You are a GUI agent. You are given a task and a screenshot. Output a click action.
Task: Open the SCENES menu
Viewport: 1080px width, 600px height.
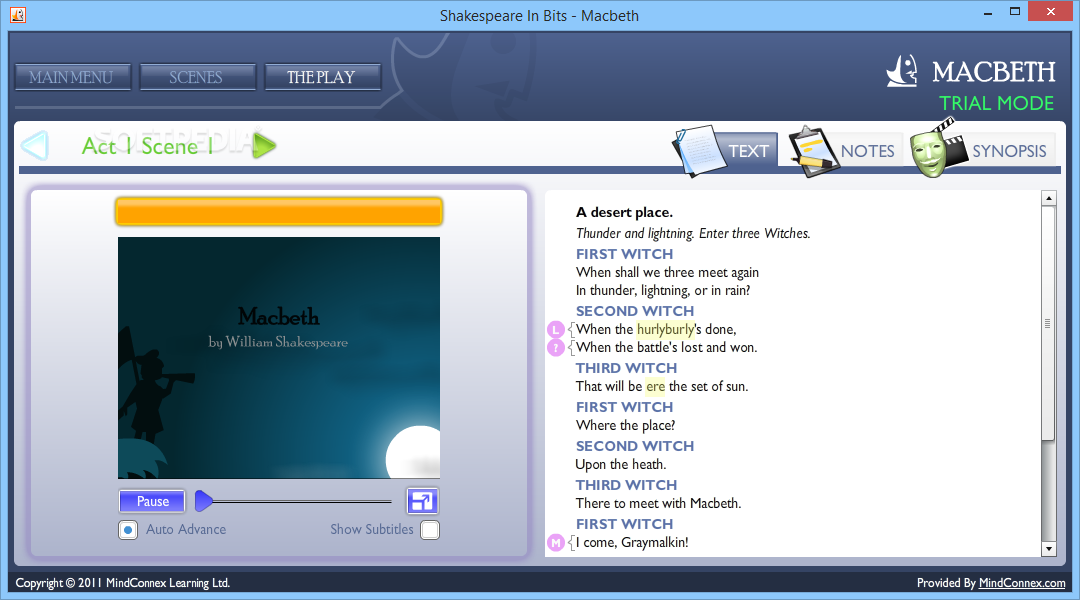pyautogui.click(x=198, y=77)
